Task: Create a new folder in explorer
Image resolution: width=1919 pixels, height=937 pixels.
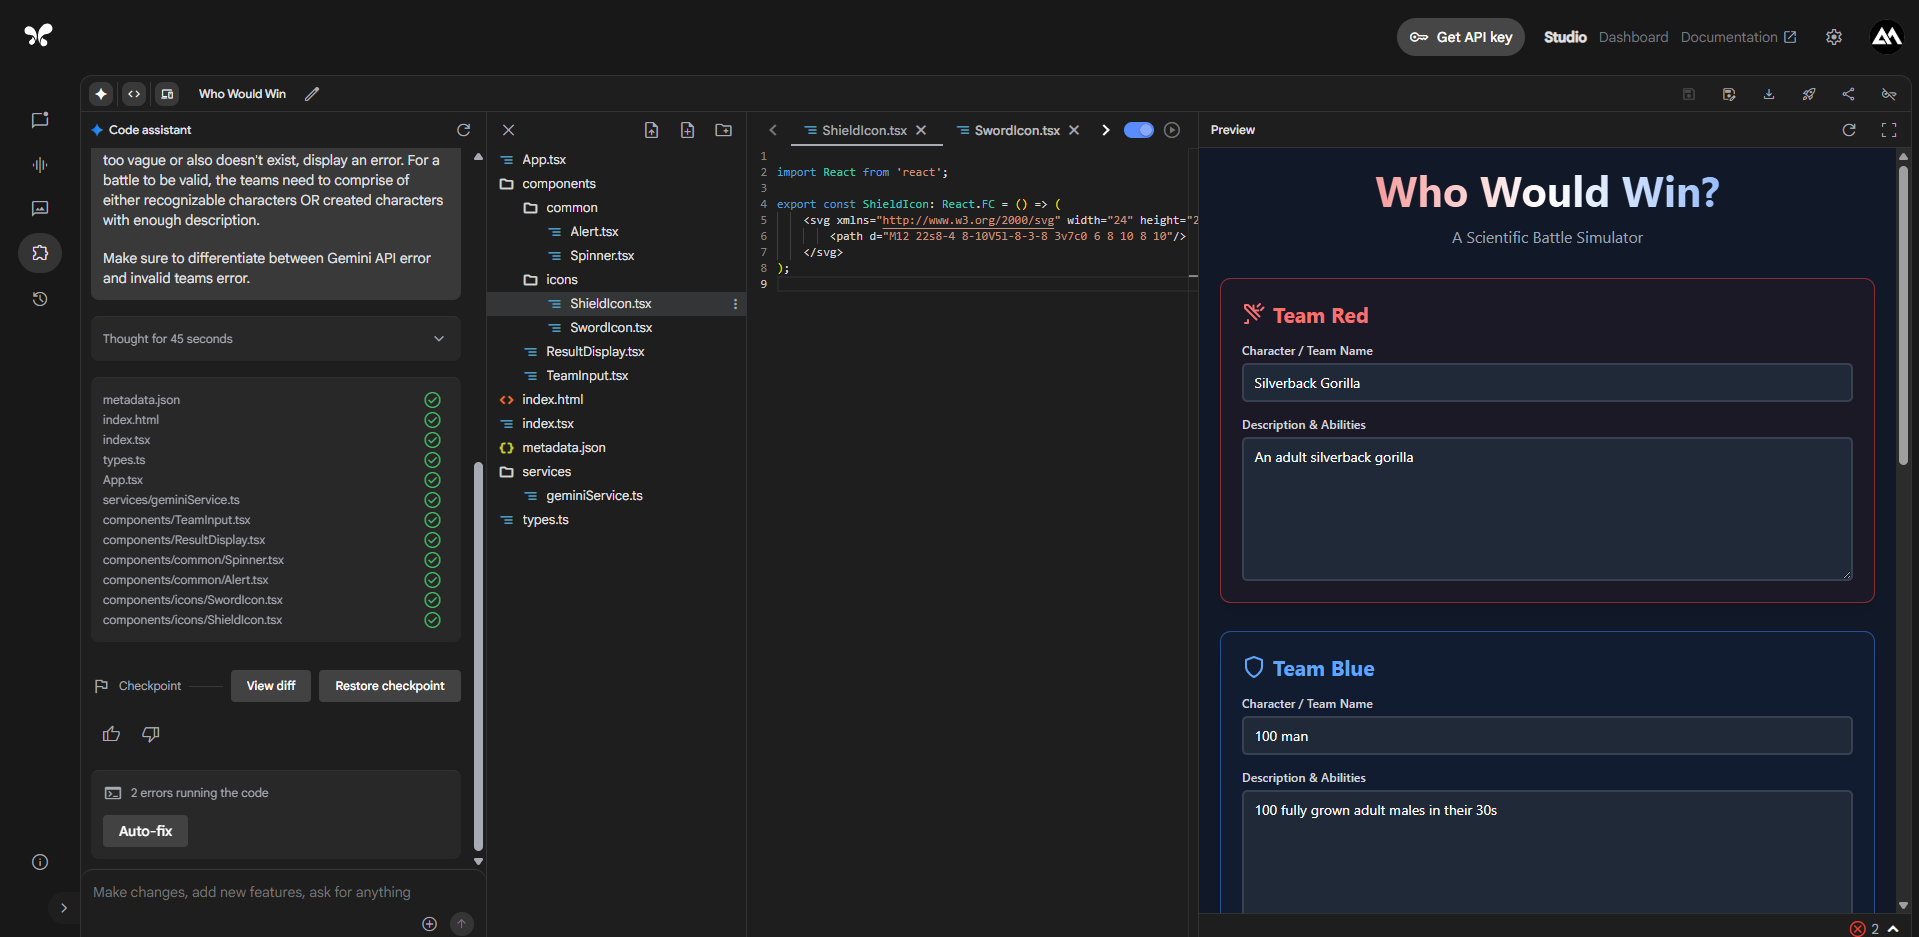Action: (723, 130)
